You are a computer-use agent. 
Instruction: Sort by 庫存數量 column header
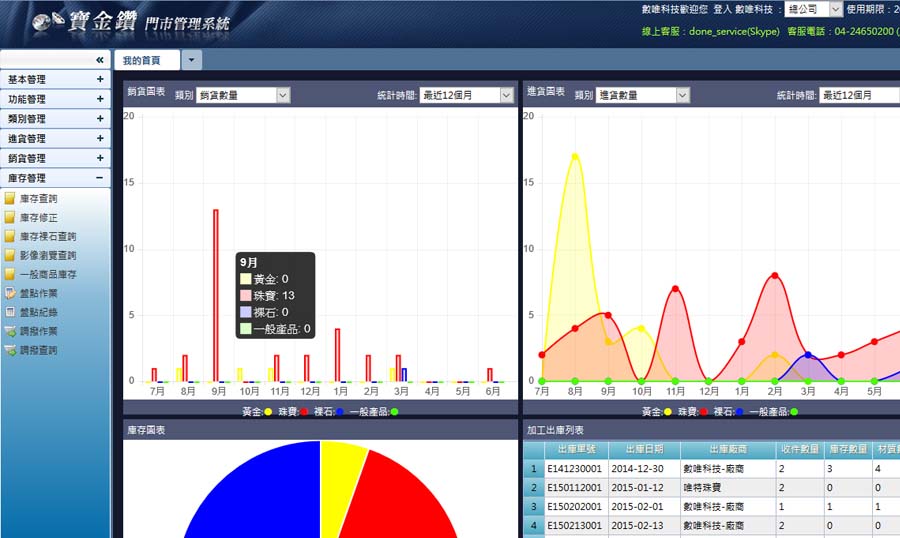pyautogui.click(x=848, y=450)
